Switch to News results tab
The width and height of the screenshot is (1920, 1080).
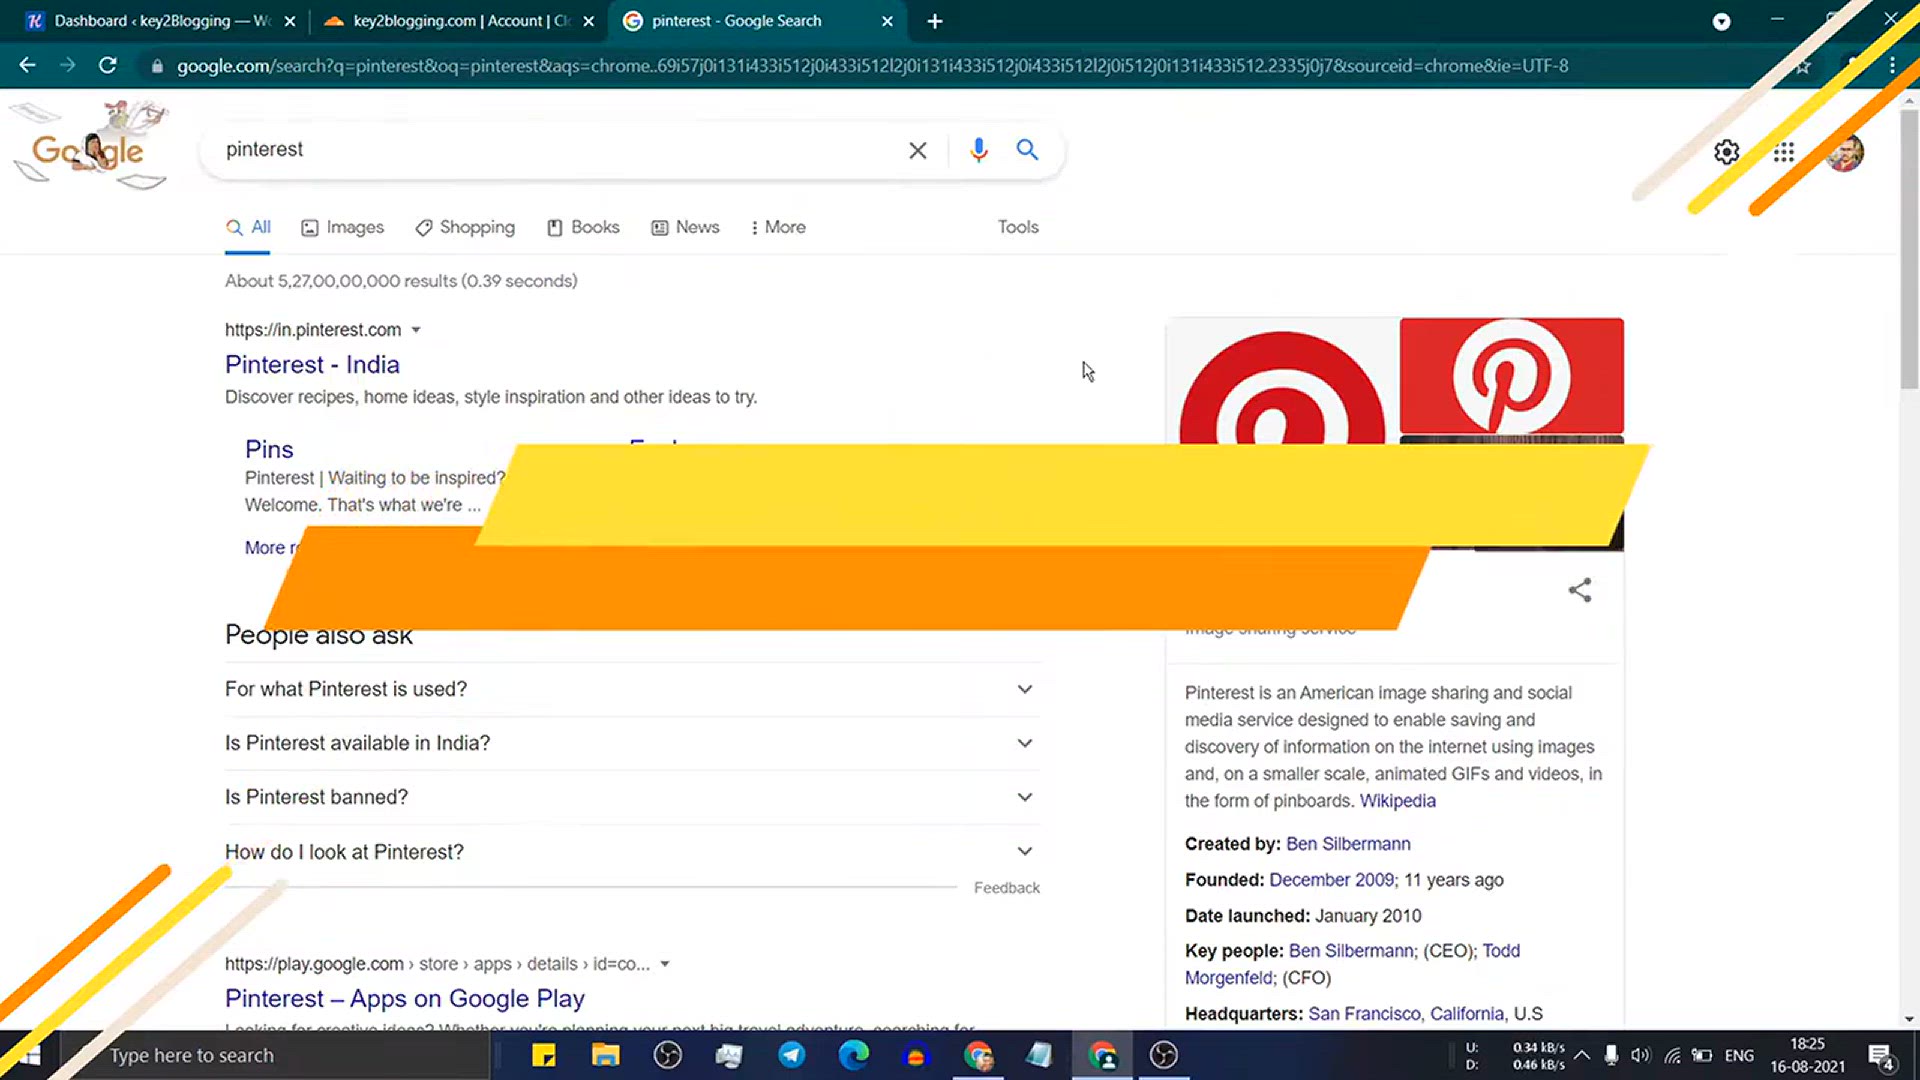(x=685, y=227)
